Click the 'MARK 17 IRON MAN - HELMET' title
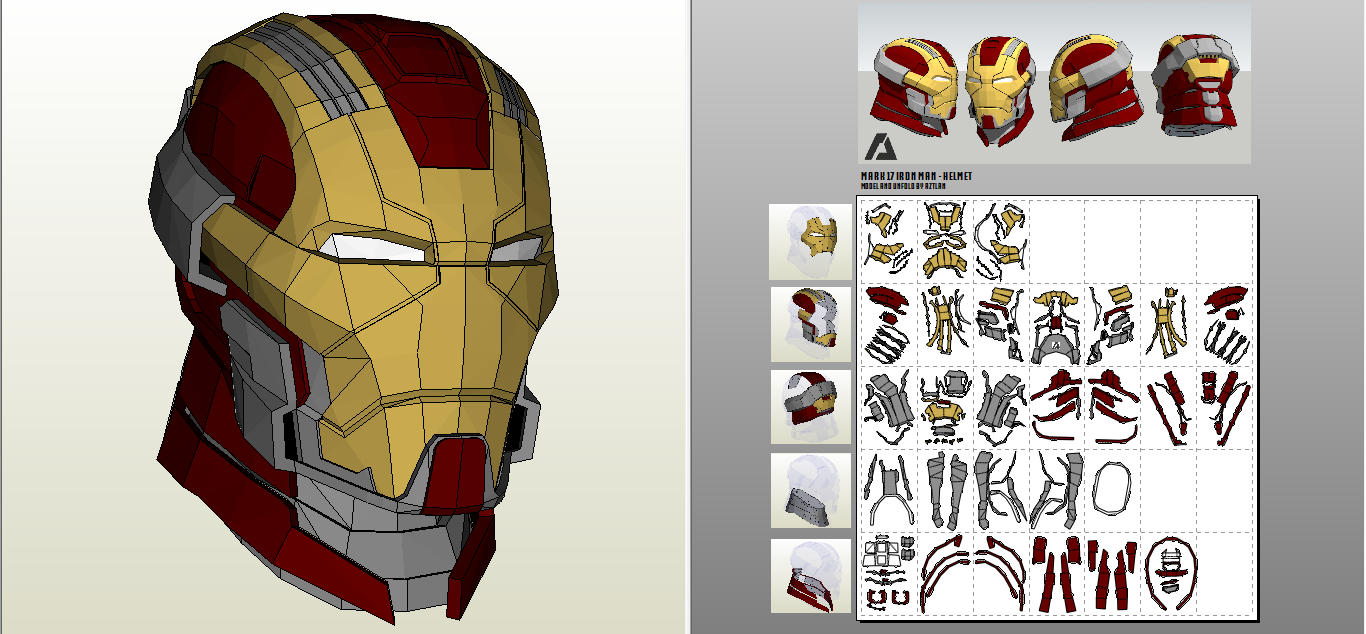The width and height of the screenshot is (1366, 634). click(x=917, y=176)
